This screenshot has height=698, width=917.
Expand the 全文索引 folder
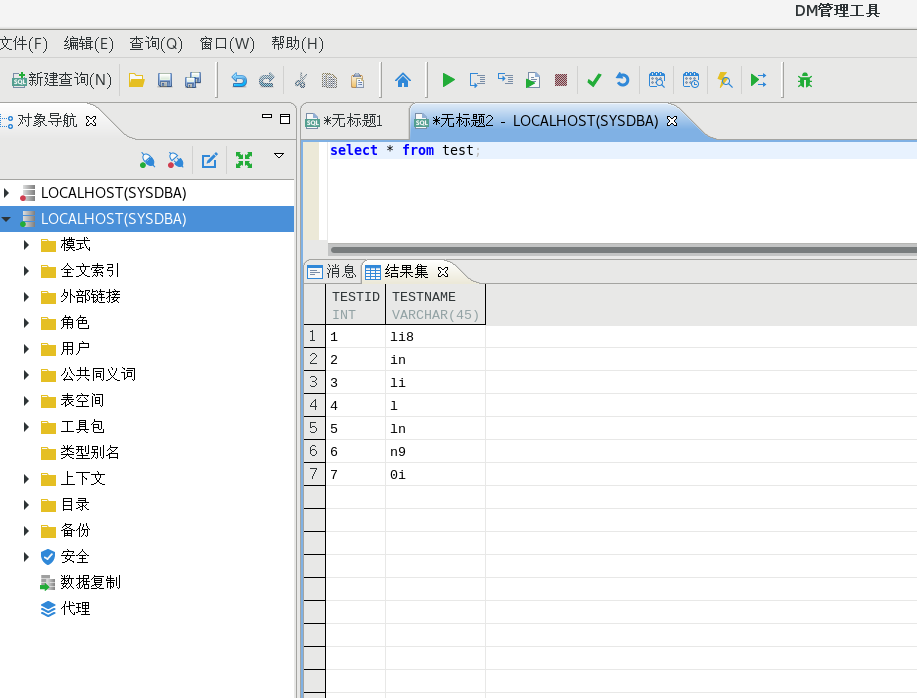coord(26,271)
